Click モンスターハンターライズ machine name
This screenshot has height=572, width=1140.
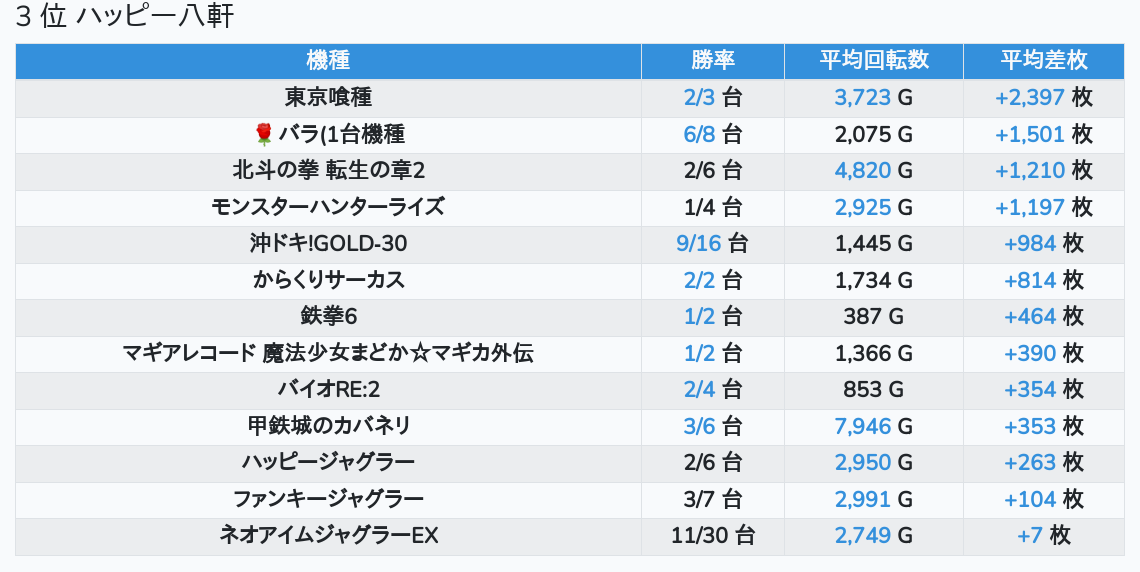(328, 207)
